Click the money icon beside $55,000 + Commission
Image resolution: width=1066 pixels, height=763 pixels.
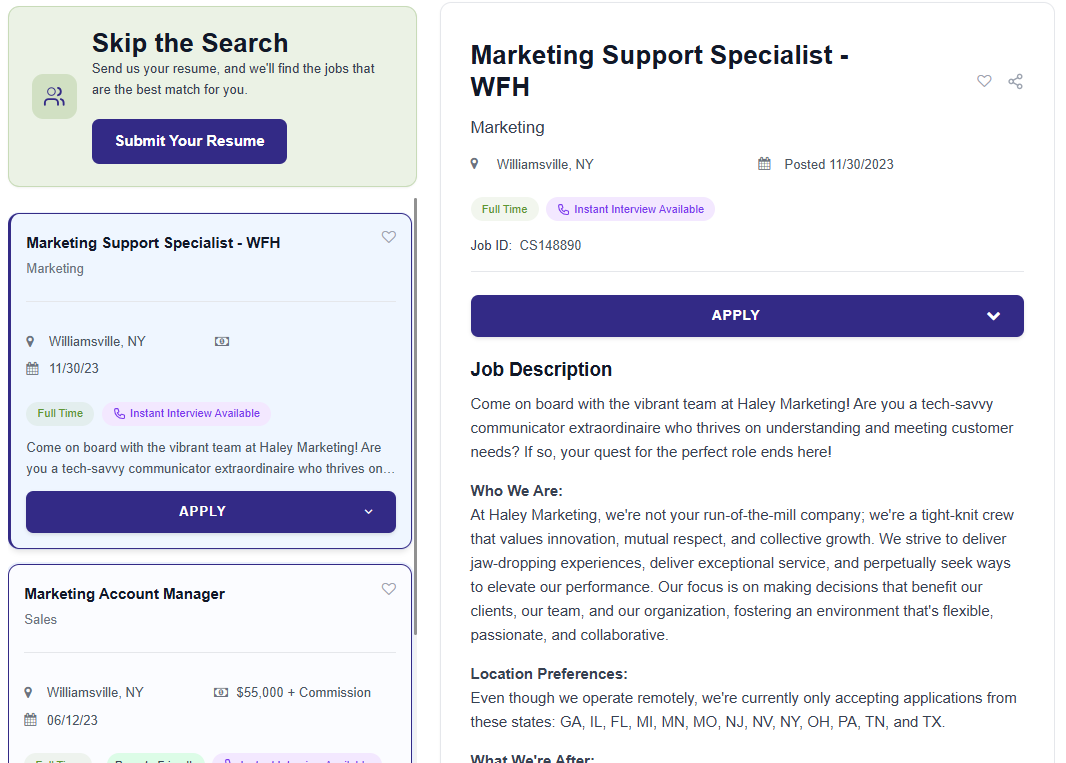tap(221, 692)
